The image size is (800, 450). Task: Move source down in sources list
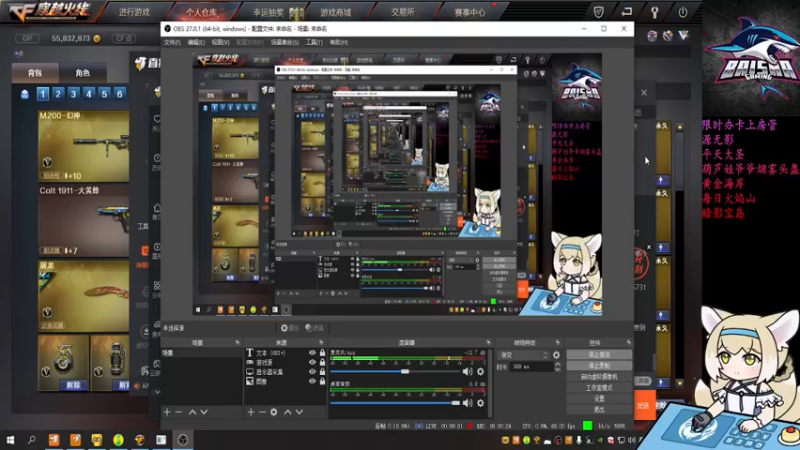pyautogui.click(x=299, y=412)
